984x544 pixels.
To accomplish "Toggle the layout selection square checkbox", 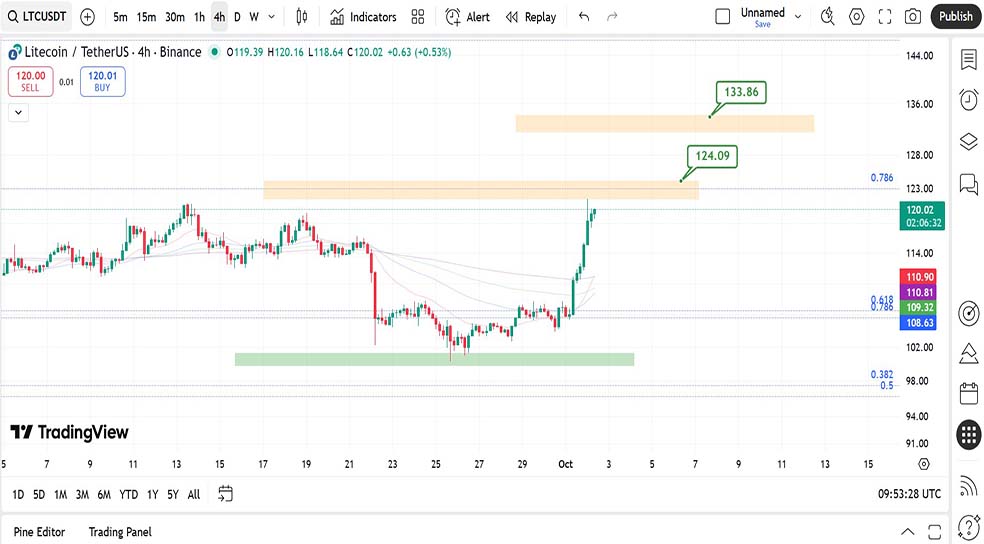I will [723, 16].
